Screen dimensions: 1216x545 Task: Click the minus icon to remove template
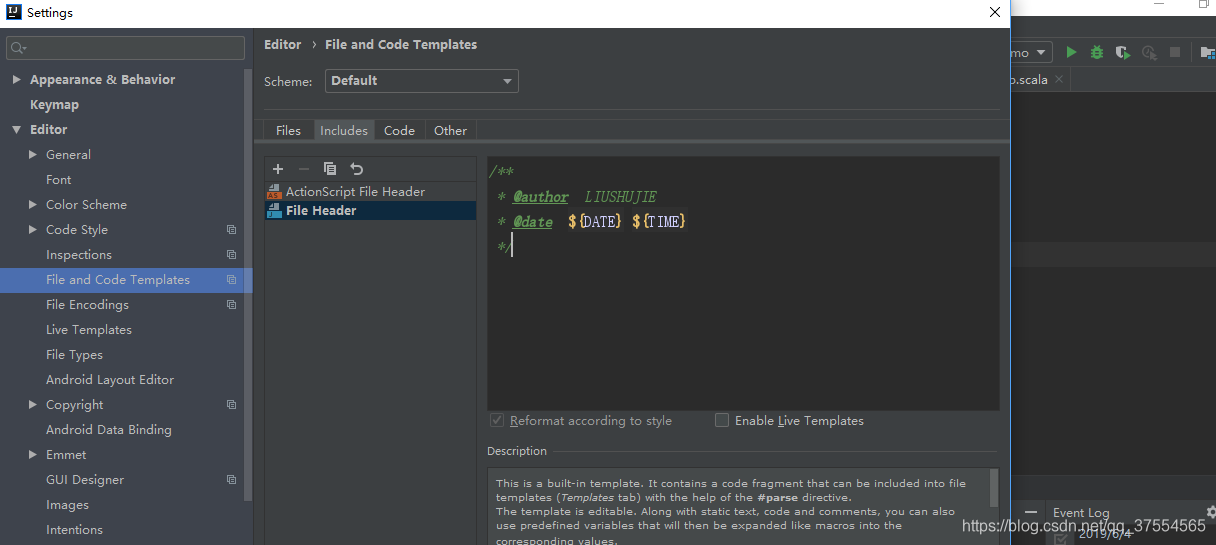(304, 169)
